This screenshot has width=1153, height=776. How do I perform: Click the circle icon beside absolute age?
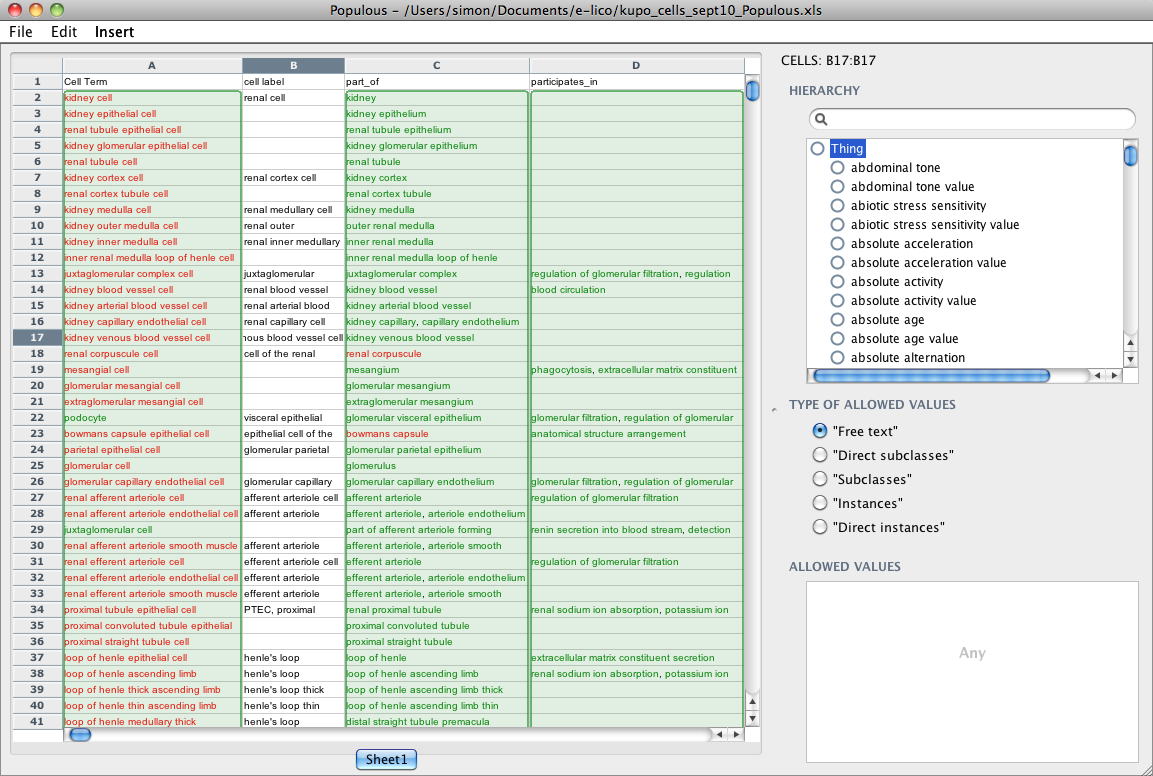coord(838,320)
